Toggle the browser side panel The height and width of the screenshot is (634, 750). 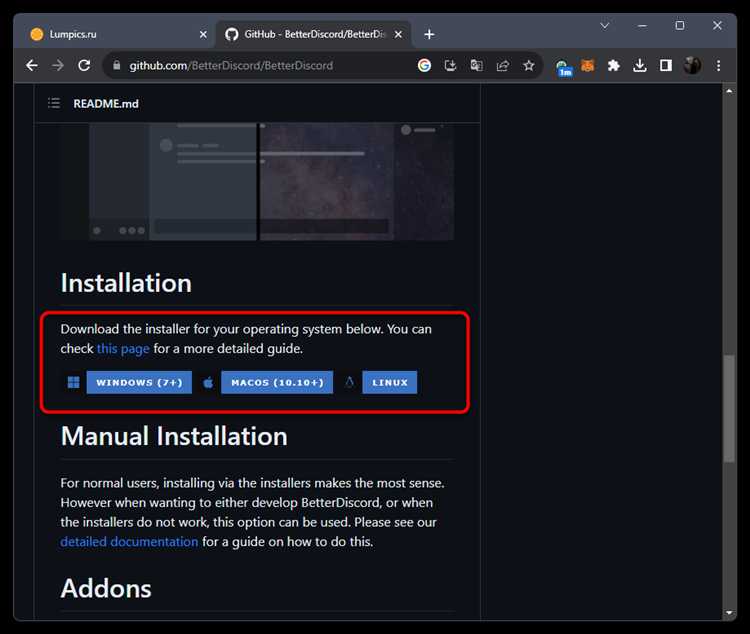click(x=666, y=66)
